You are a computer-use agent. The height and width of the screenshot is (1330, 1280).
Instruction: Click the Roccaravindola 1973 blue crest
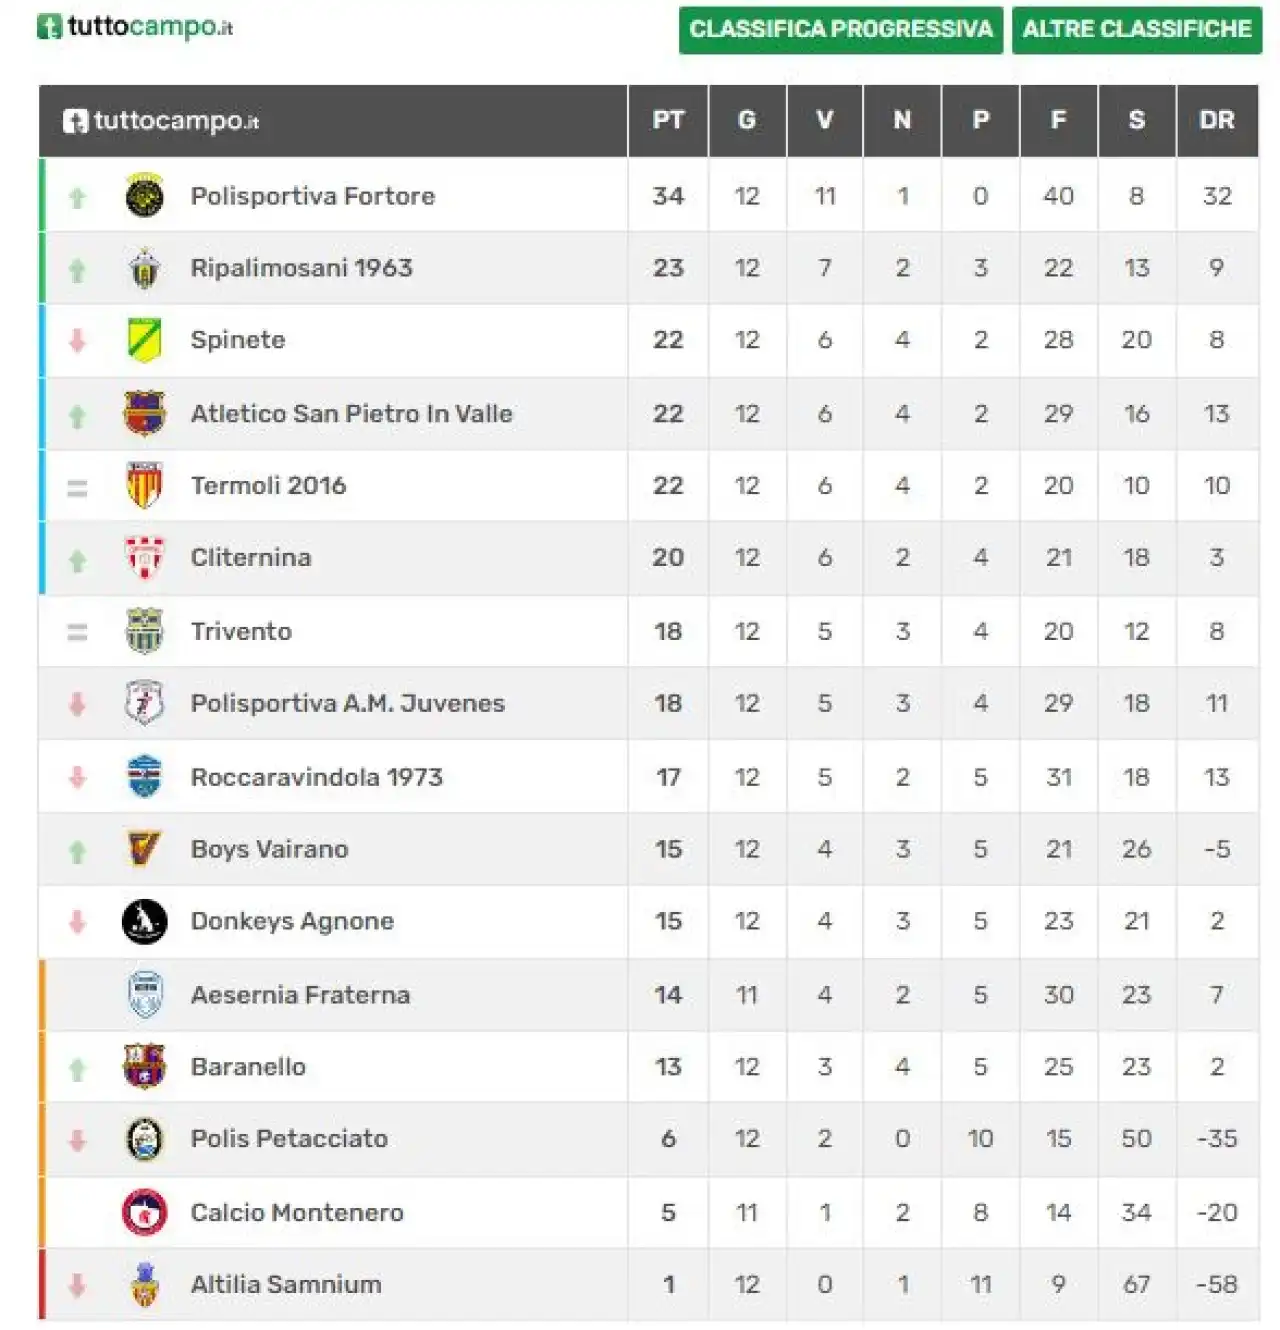pos(144,777)
